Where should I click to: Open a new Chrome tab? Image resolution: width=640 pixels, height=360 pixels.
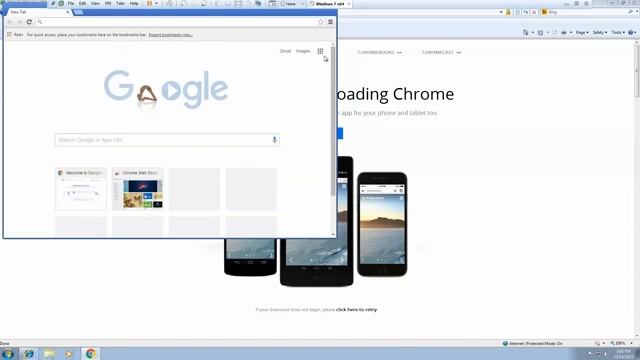78,12
